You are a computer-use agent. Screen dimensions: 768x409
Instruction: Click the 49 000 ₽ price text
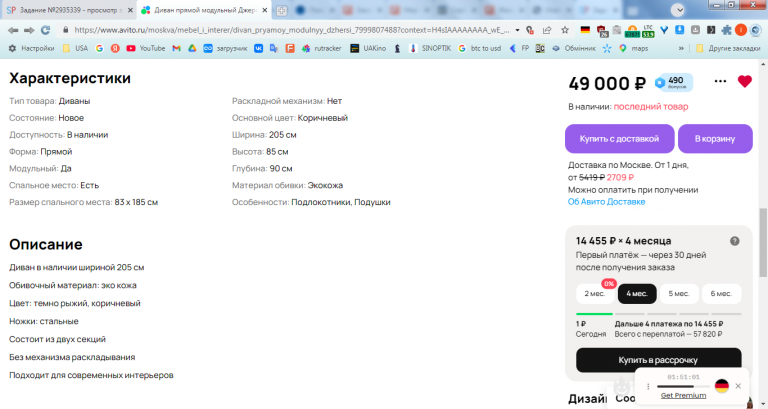point(607,83)
